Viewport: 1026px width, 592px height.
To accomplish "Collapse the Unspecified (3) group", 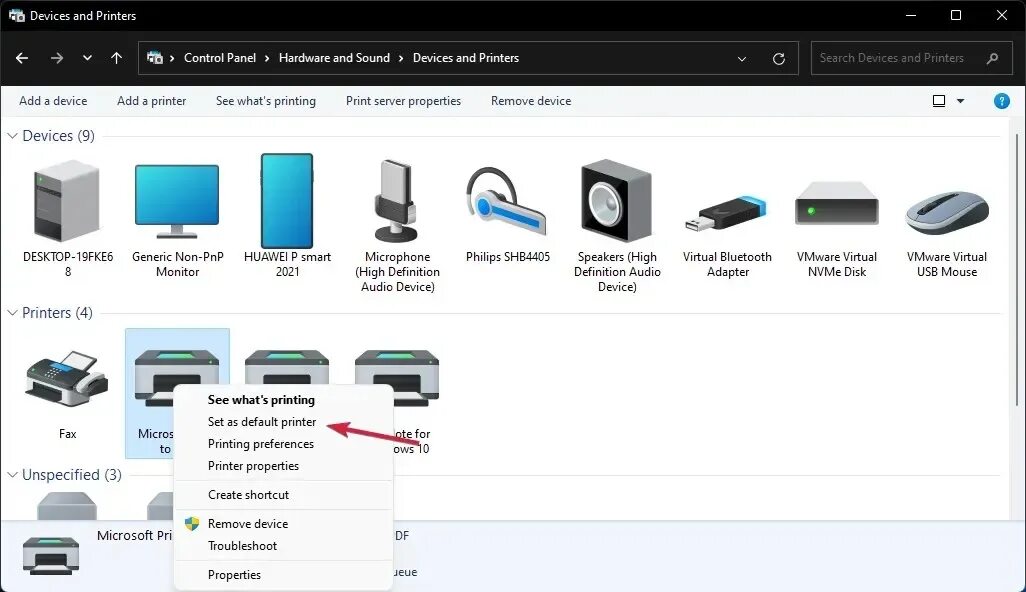I will tap(12, 475).
